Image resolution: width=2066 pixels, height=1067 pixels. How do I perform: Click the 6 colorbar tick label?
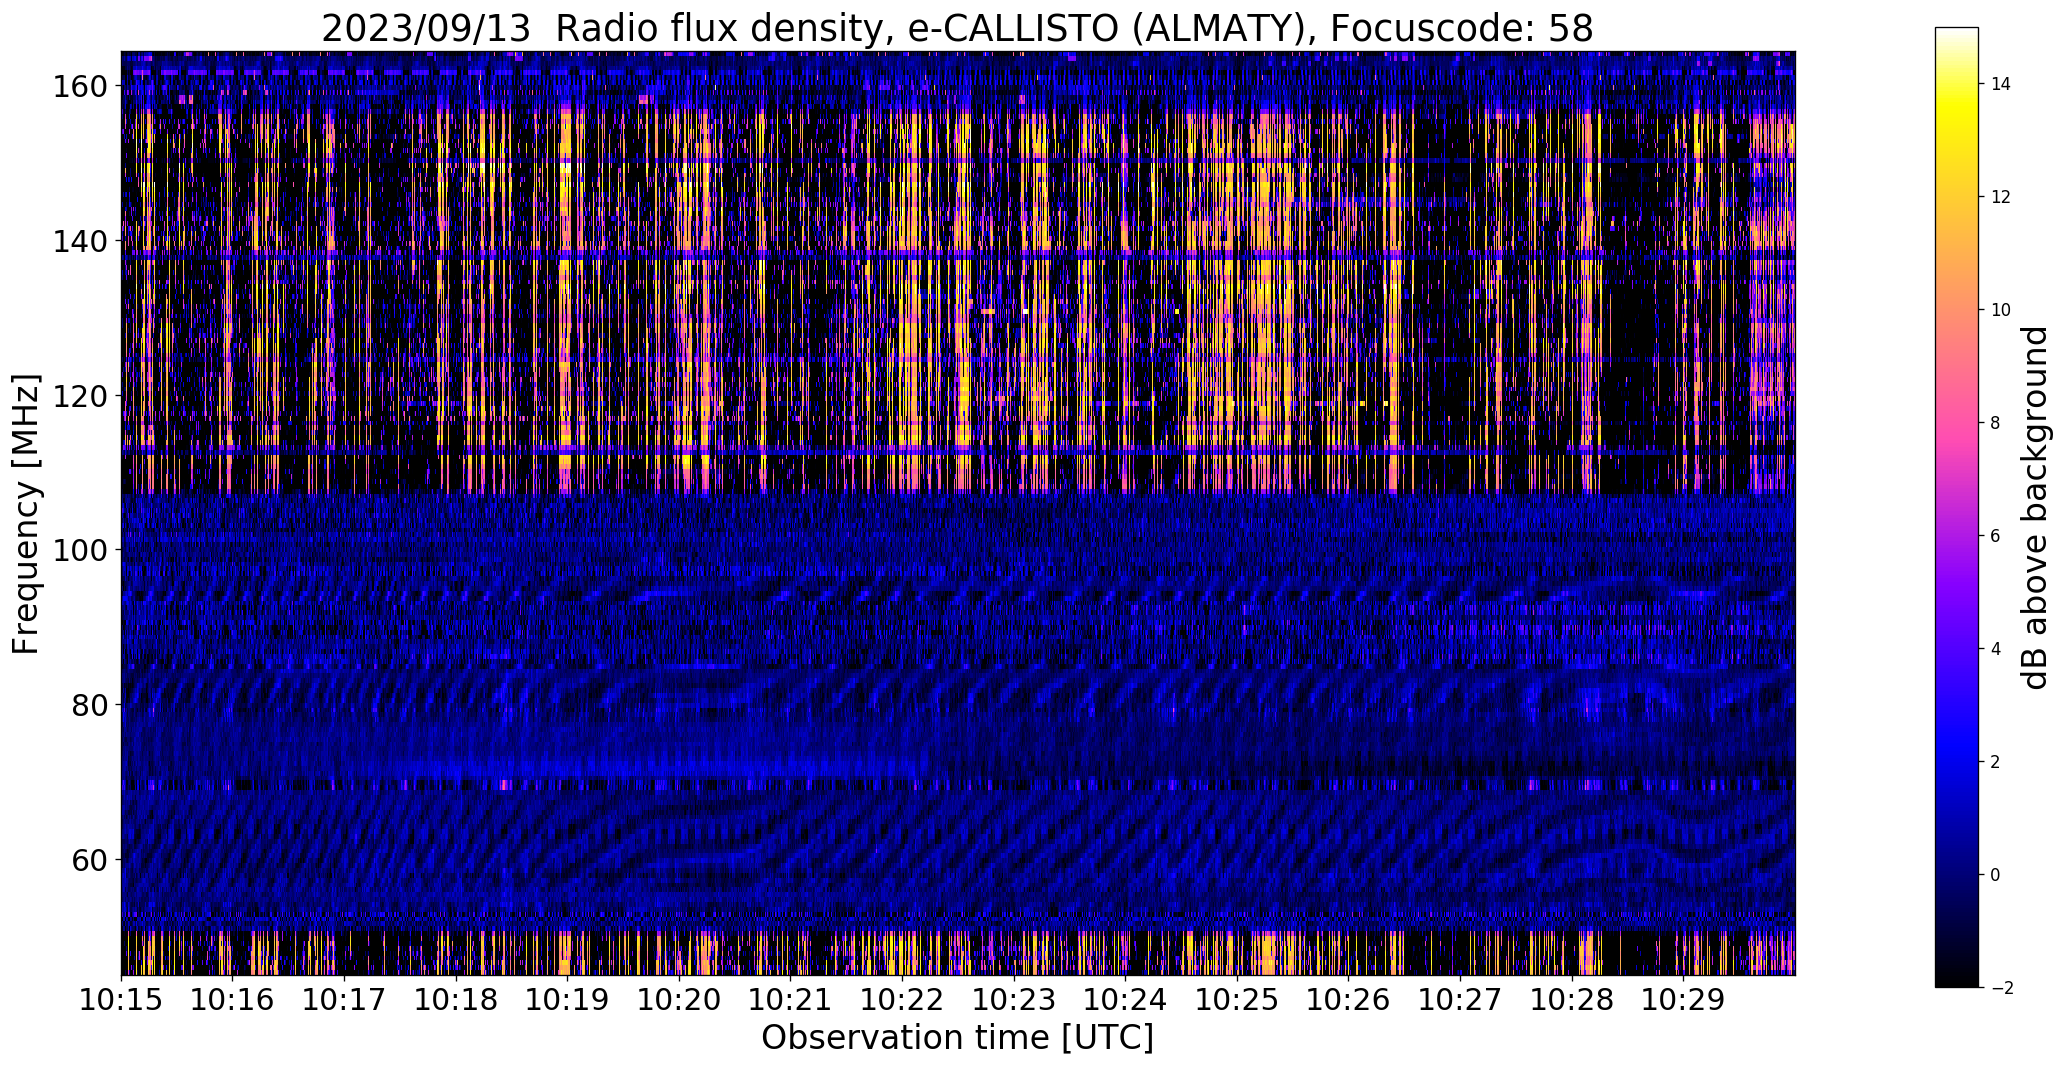point(1996,536)
